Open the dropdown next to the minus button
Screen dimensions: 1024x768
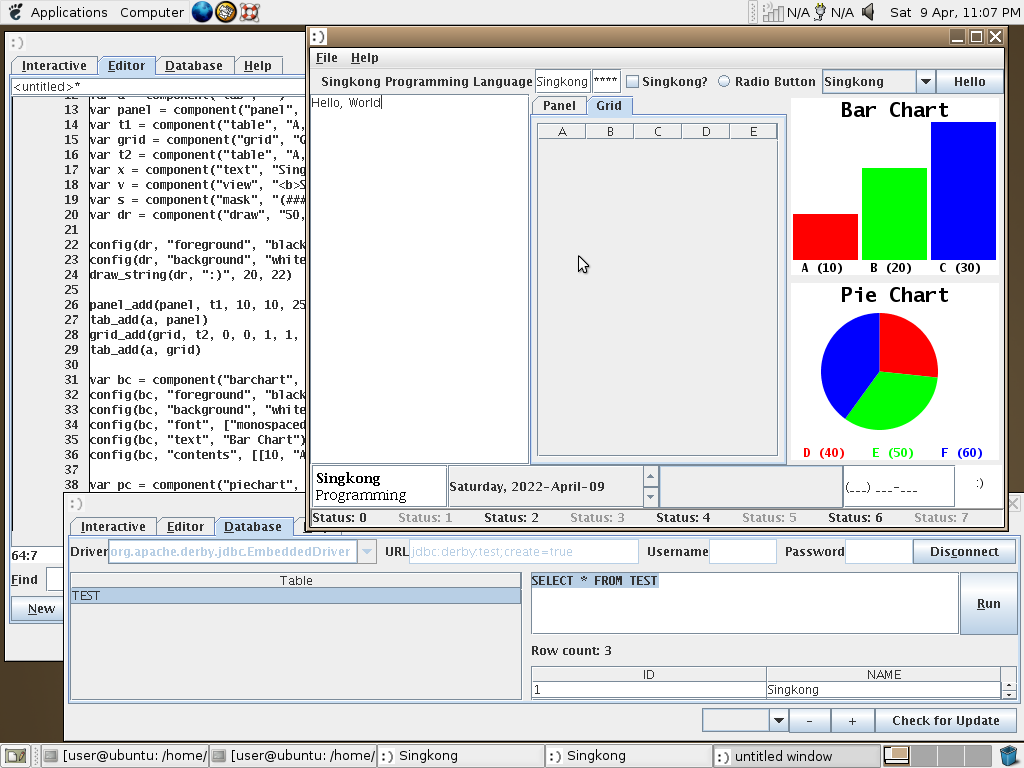778,720
